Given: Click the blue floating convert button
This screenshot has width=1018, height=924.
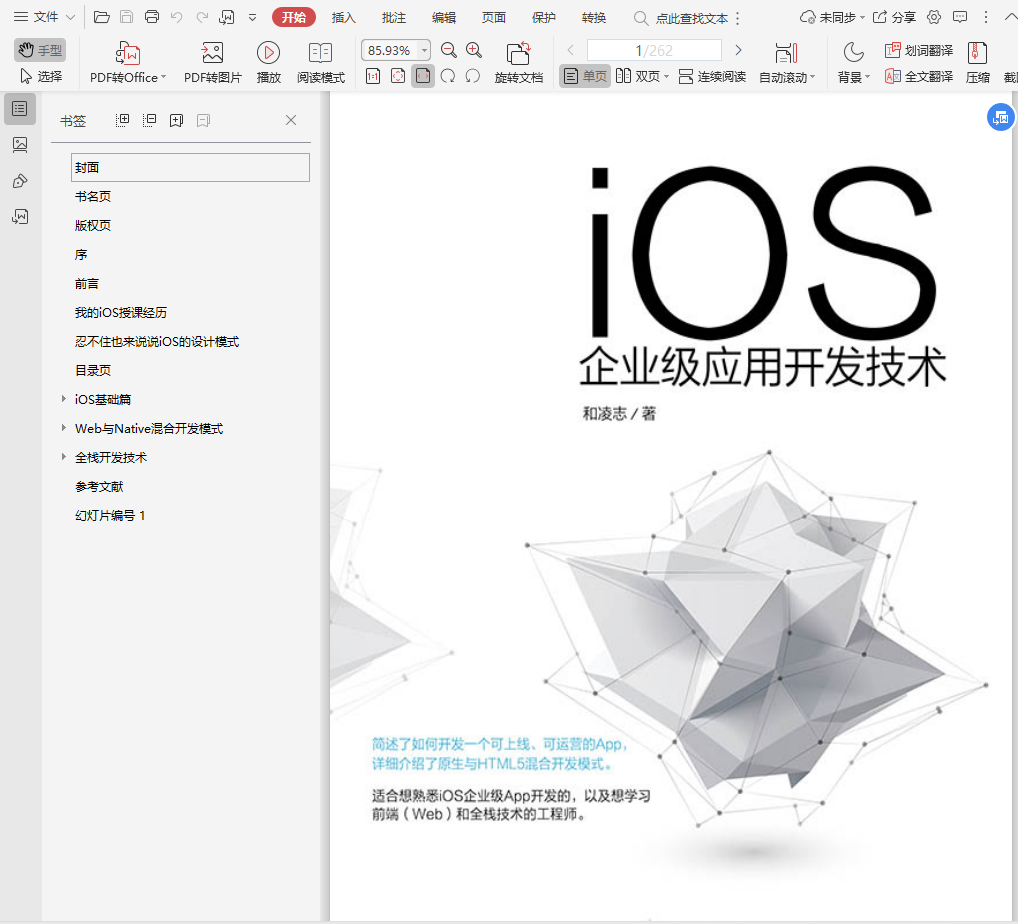Looking at the screenshot, I should pyautogui.click(x=1000, y=118).
